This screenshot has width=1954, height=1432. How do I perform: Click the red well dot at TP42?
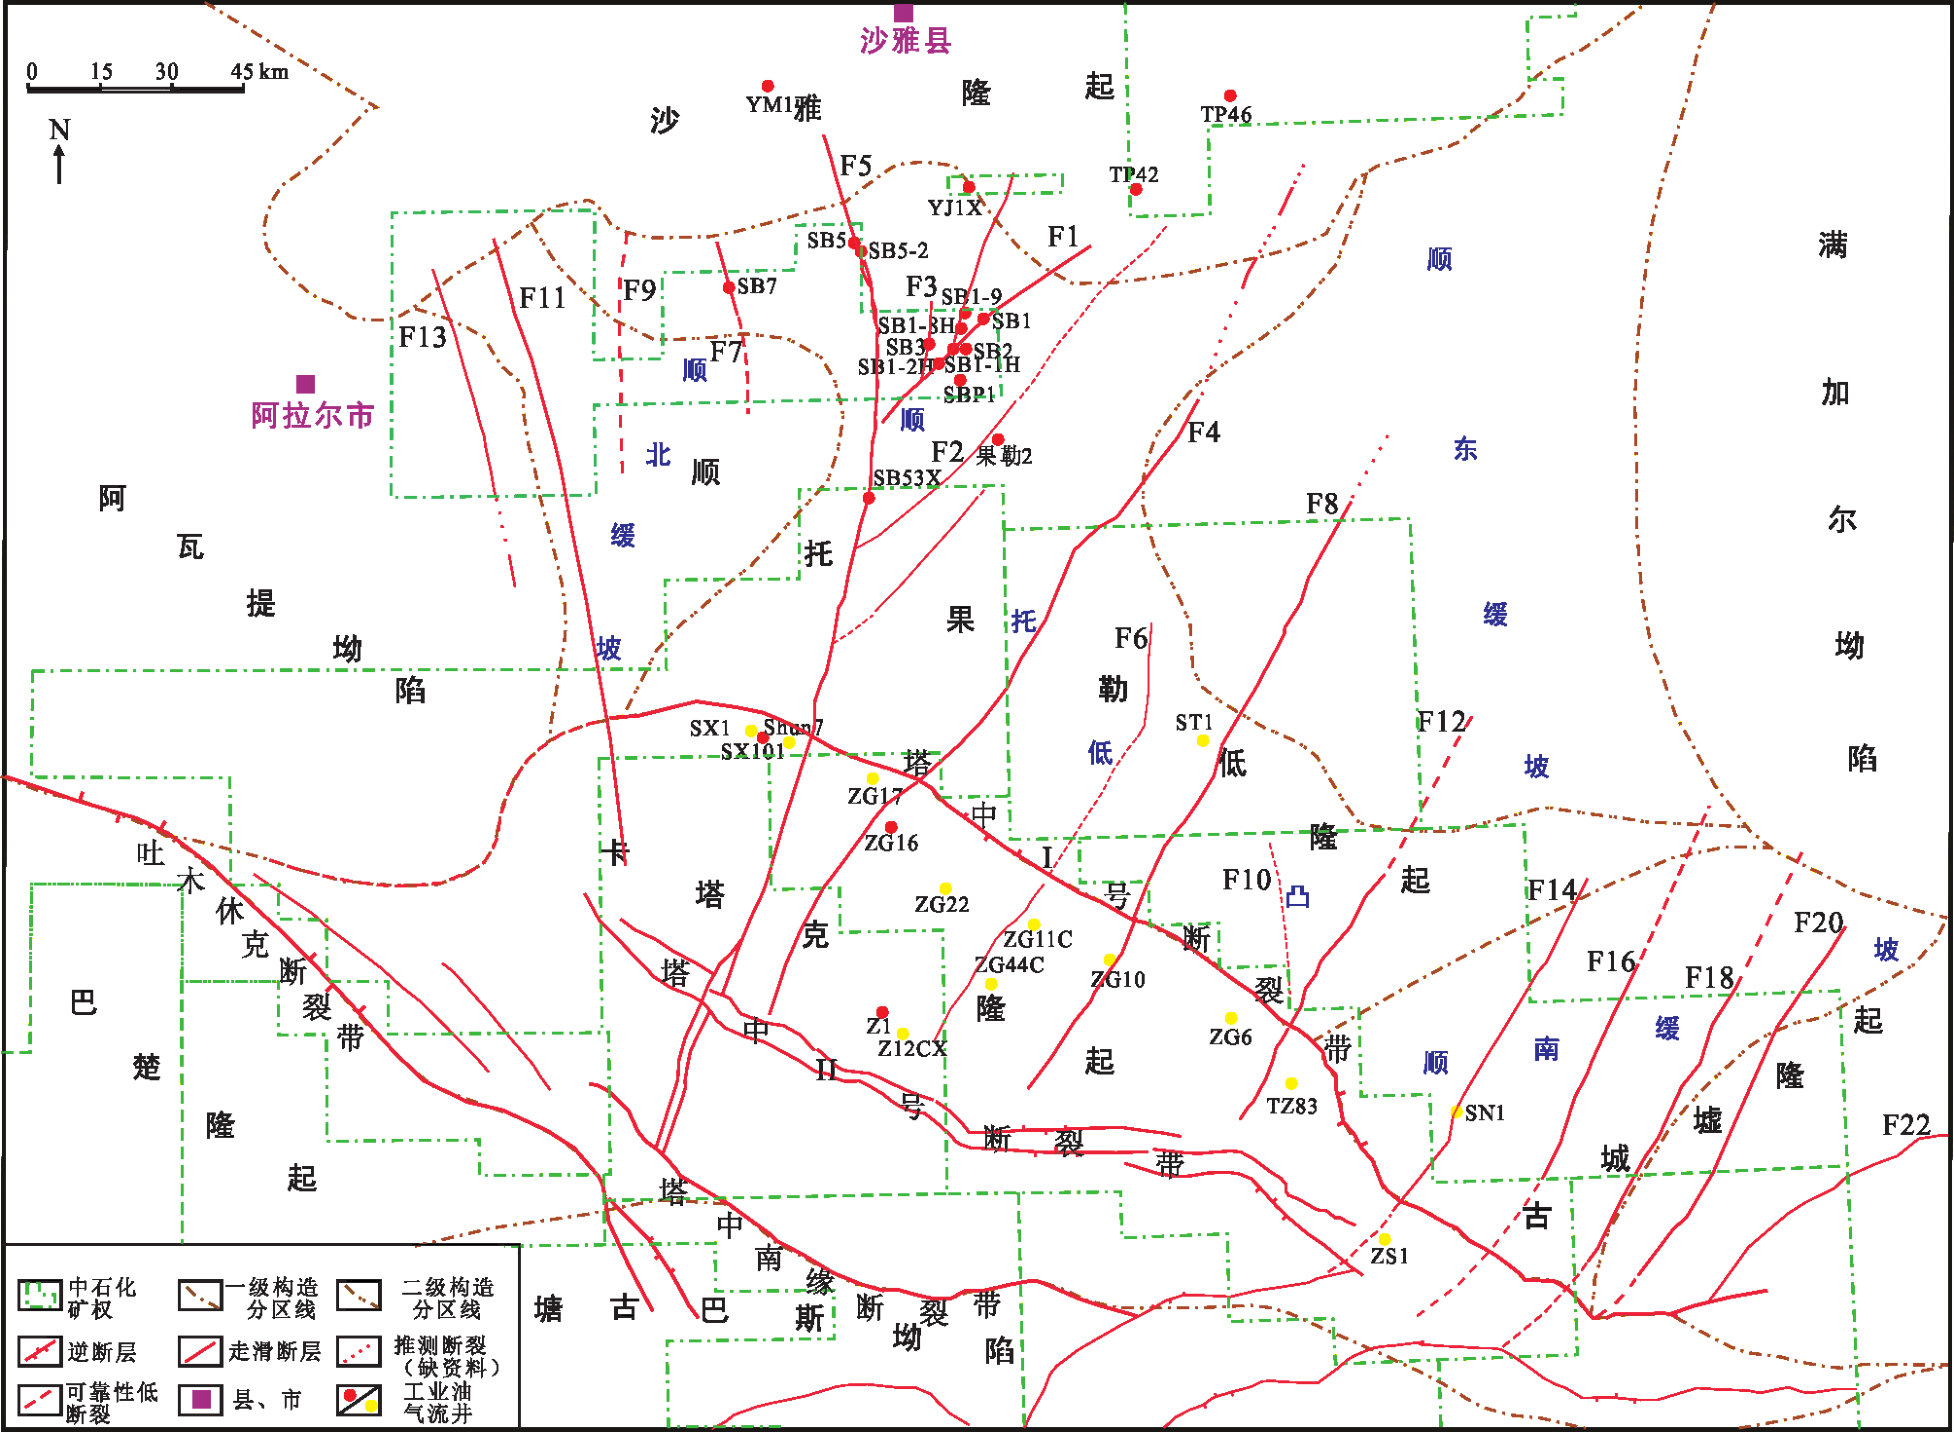click(1136, 189)
